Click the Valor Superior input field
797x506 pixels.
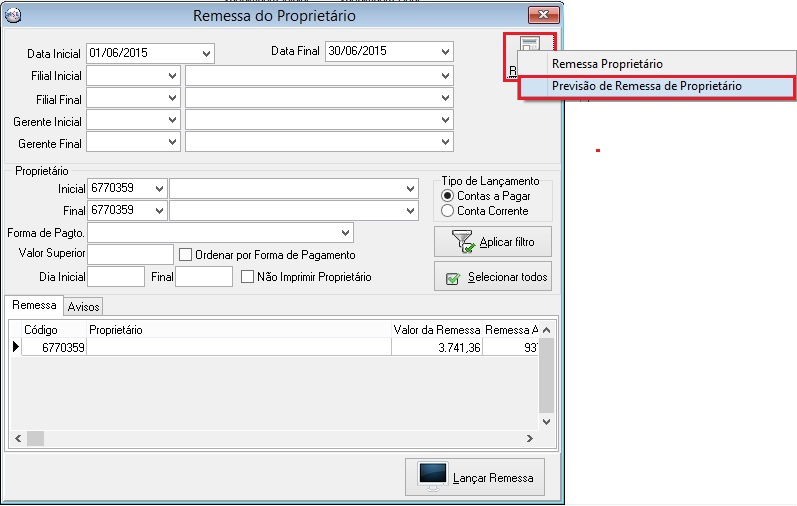pos(131,254)
